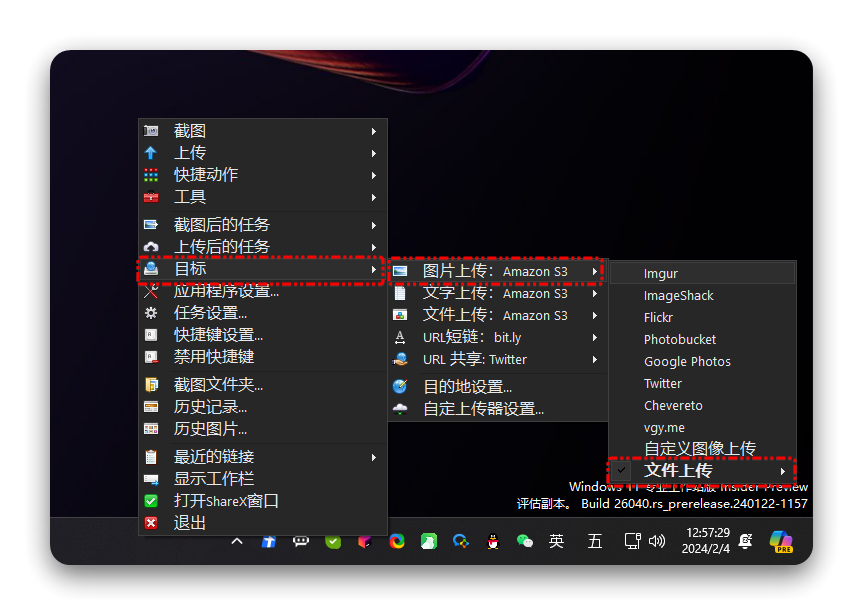Select 自定义图像上传 option
The height and width of the screenshot is (615, 863).
point(702,449)
